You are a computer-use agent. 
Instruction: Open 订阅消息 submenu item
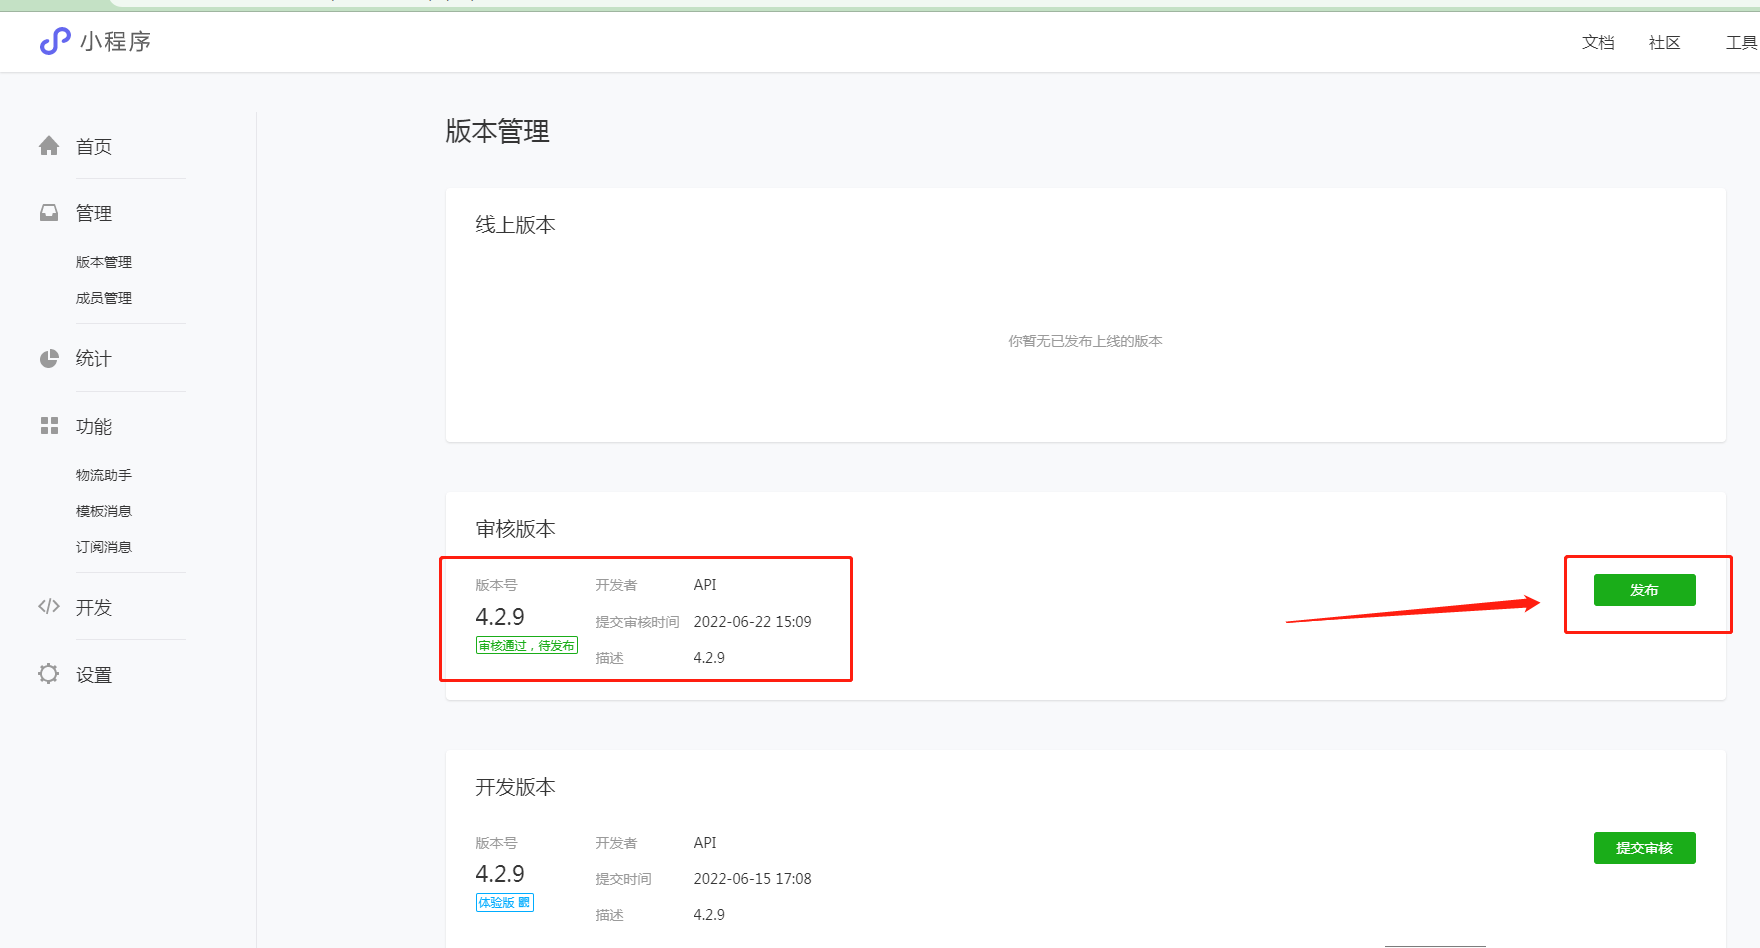click(x=104, y=547)
